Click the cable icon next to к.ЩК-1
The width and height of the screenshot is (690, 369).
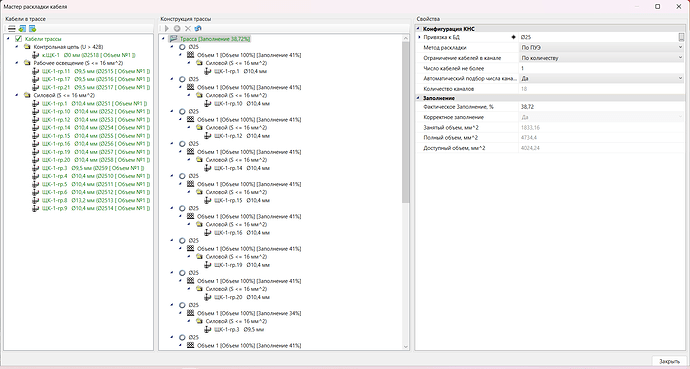tap(36, 55)
